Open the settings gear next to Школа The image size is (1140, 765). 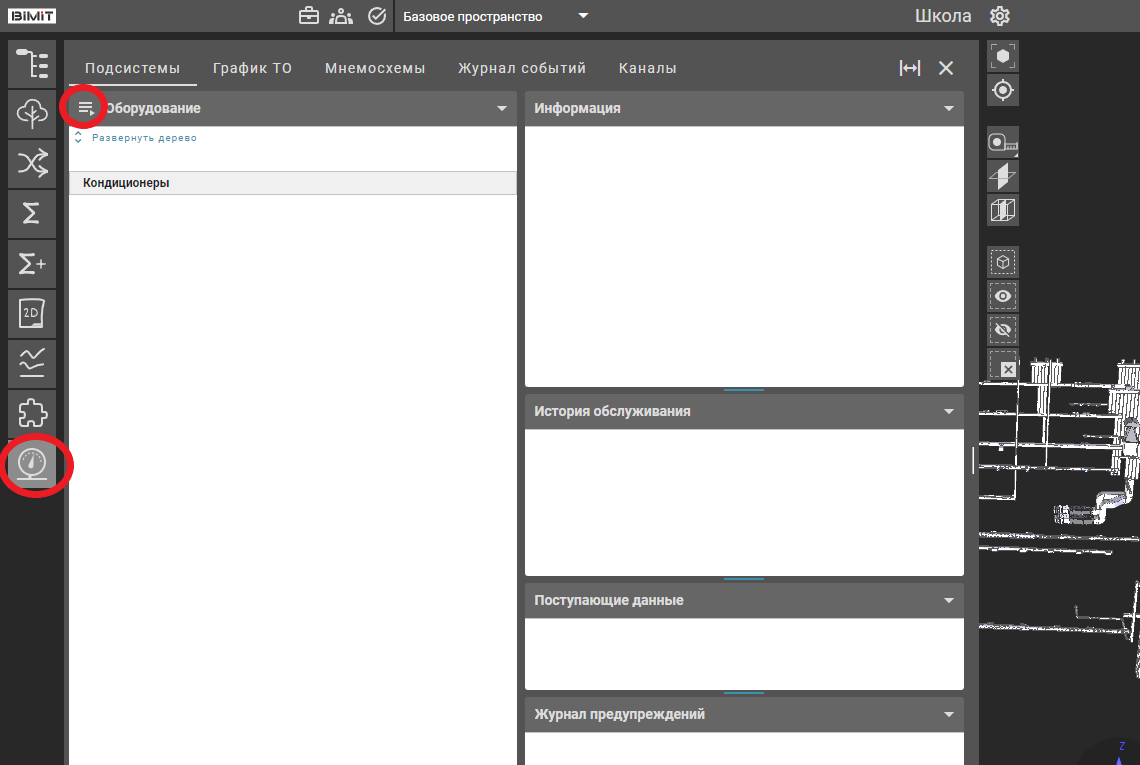click(999, 16)
